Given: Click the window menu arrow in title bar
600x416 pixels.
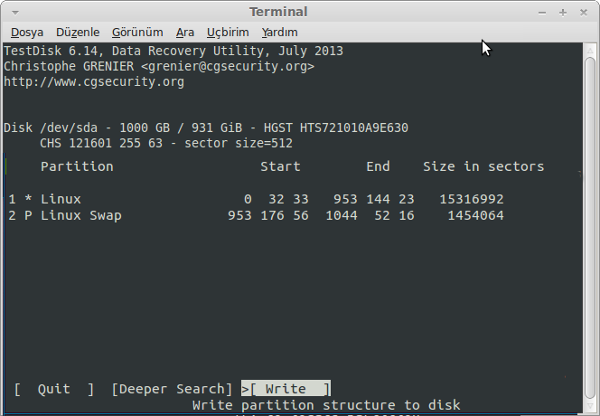Looking at the screenshot, I should [x=15, y=13].
